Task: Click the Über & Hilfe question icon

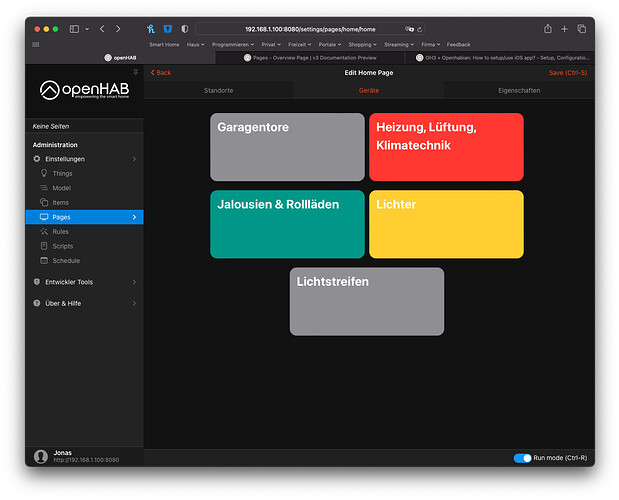Action: coord(37,303)
